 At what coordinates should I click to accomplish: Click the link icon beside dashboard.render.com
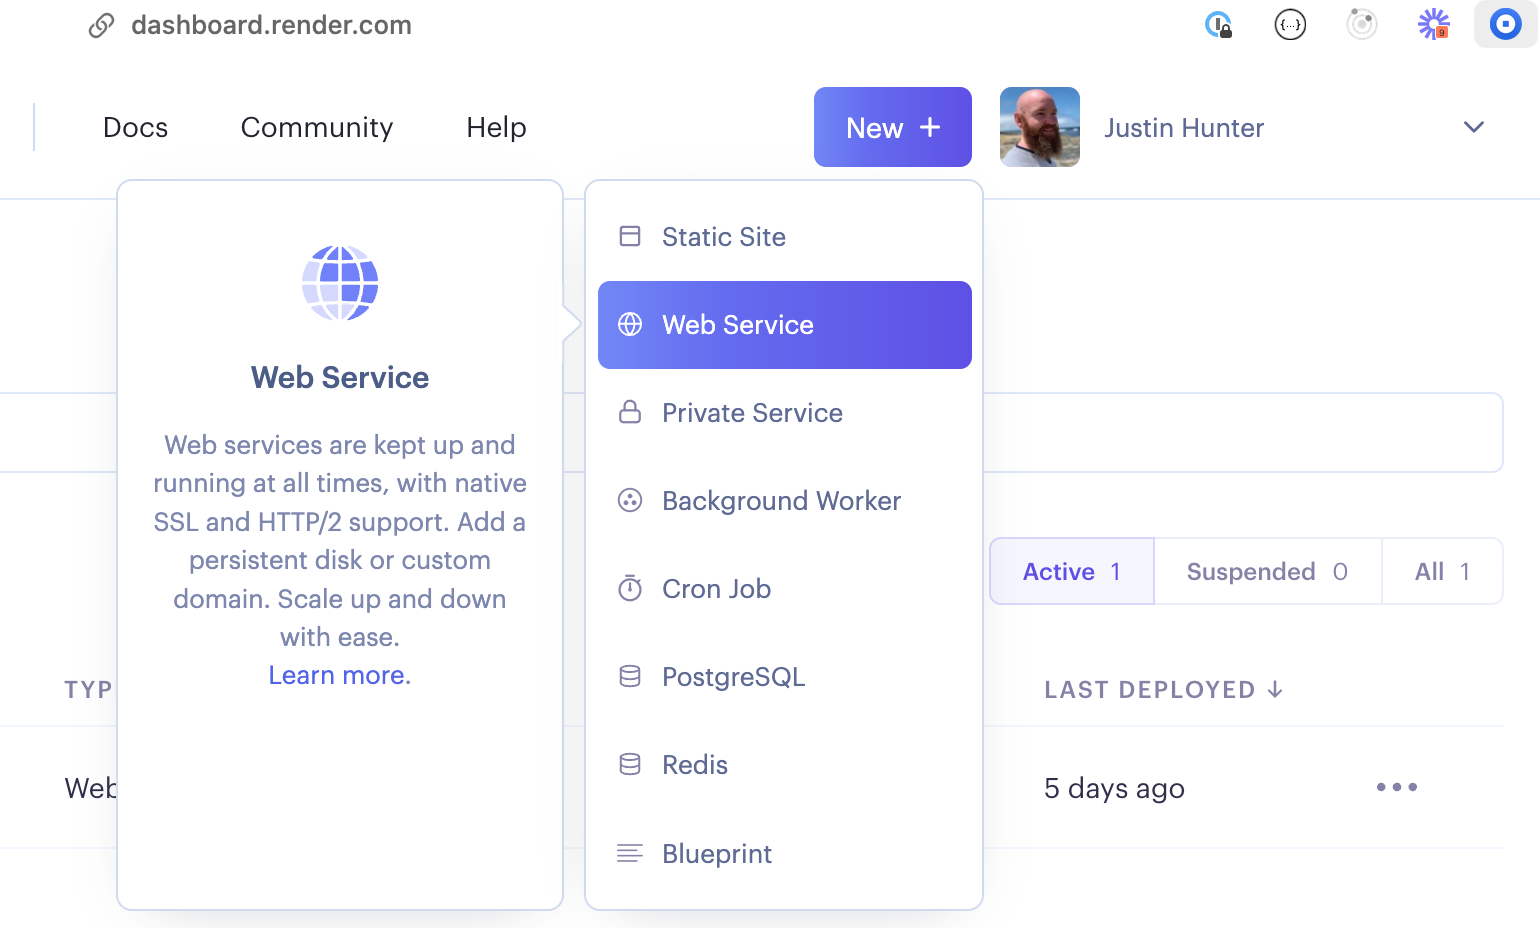pos(101,25)
